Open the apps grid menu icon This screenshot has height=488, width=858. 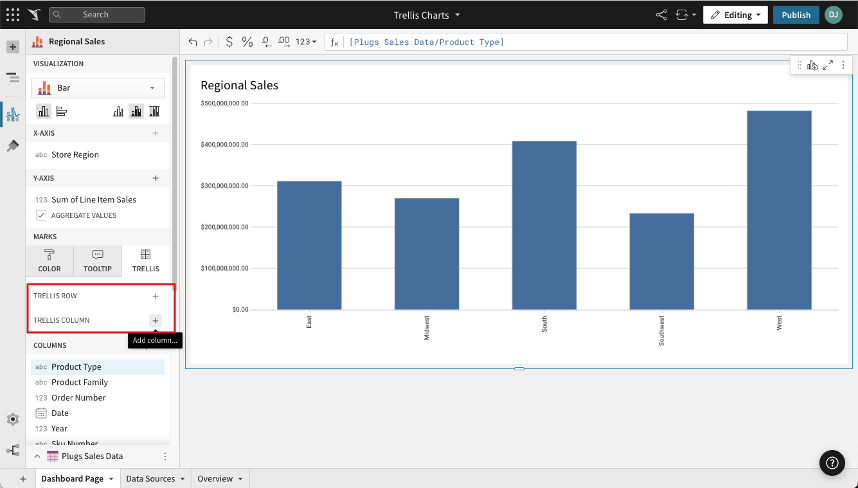tap(12, 15)
